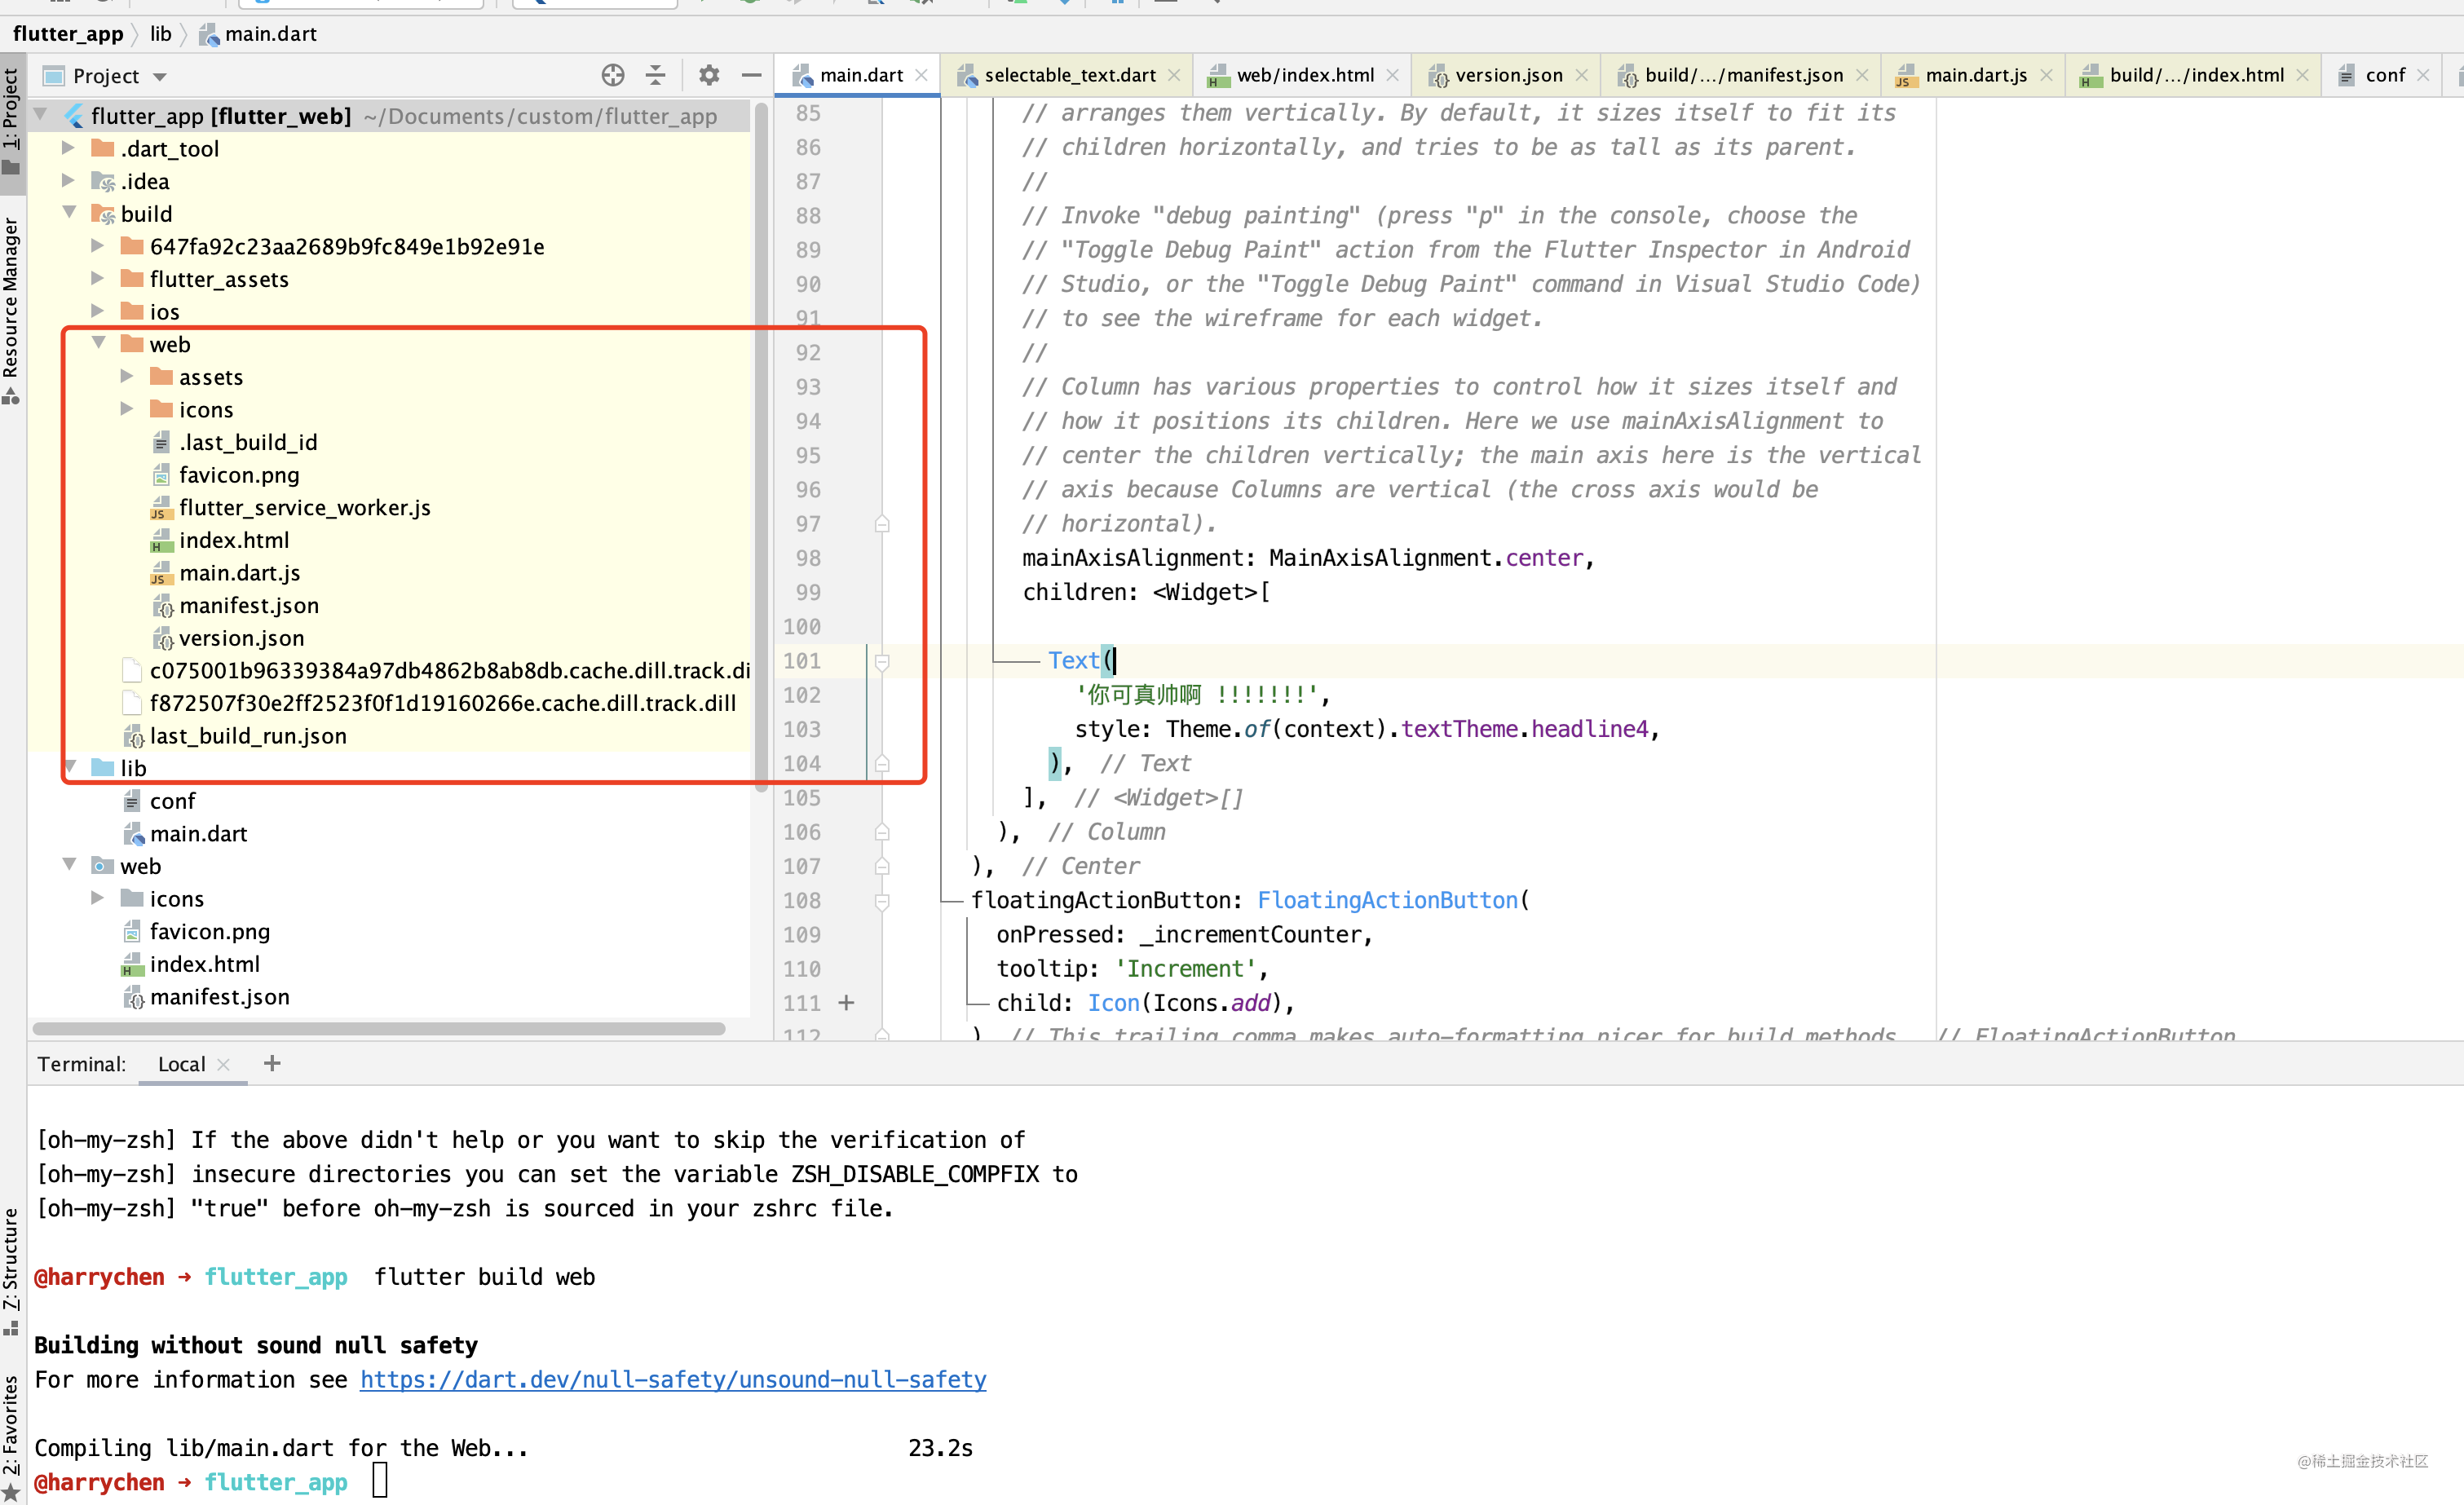Image resolution: width=2464 pixels, height=1505 pixels.
Task: Click the Flutter project icon at root
Action: [74, 116]
